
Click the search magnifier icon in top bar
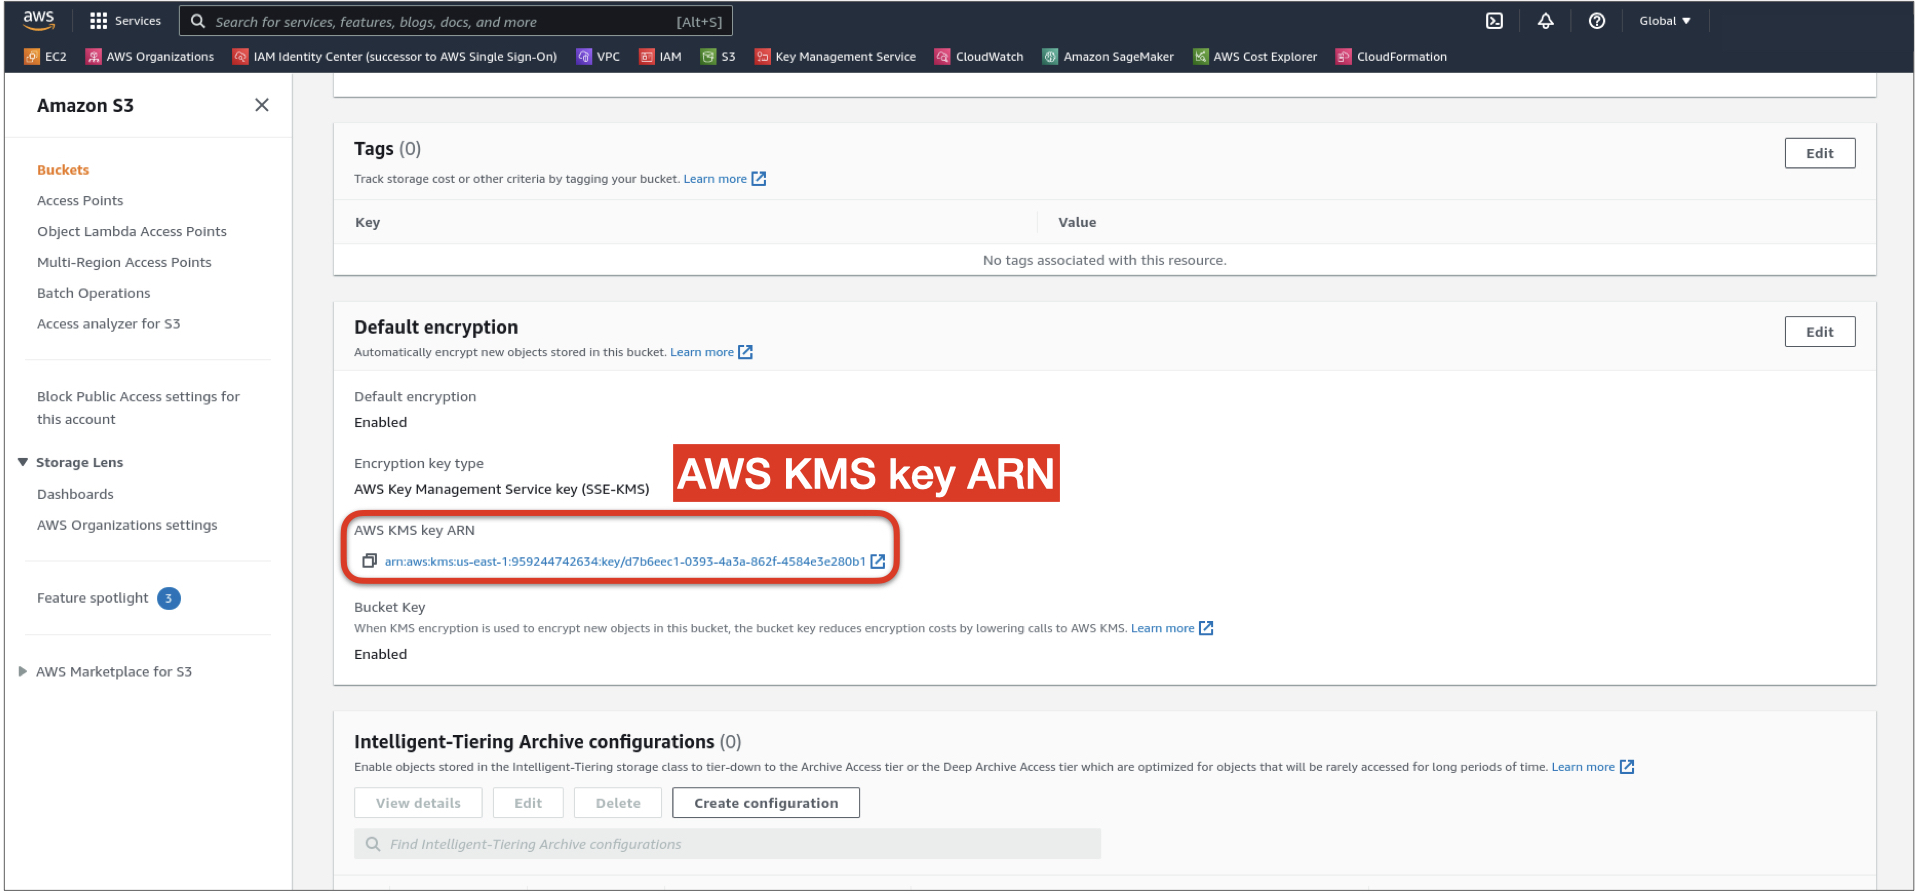point(198,21)
